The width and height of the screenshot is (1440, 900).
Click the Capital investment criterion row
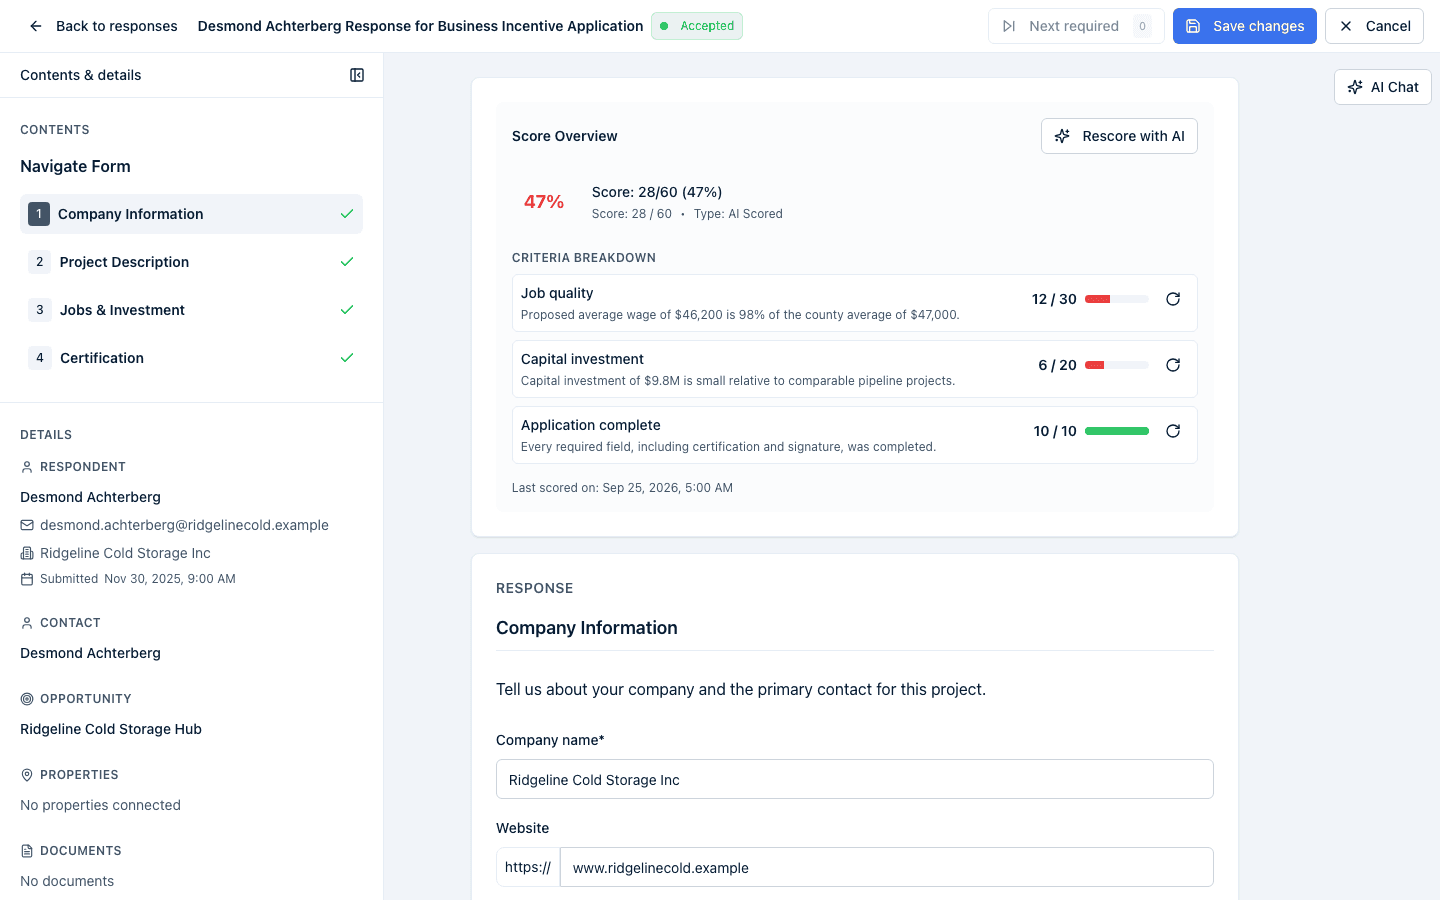coord(855,369)
